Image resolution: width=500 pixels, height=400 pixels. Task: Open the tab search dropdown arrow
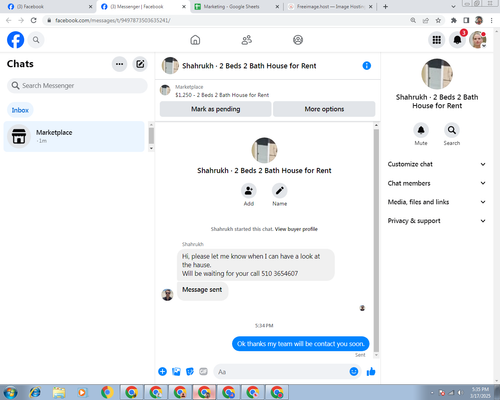(453, 6)
